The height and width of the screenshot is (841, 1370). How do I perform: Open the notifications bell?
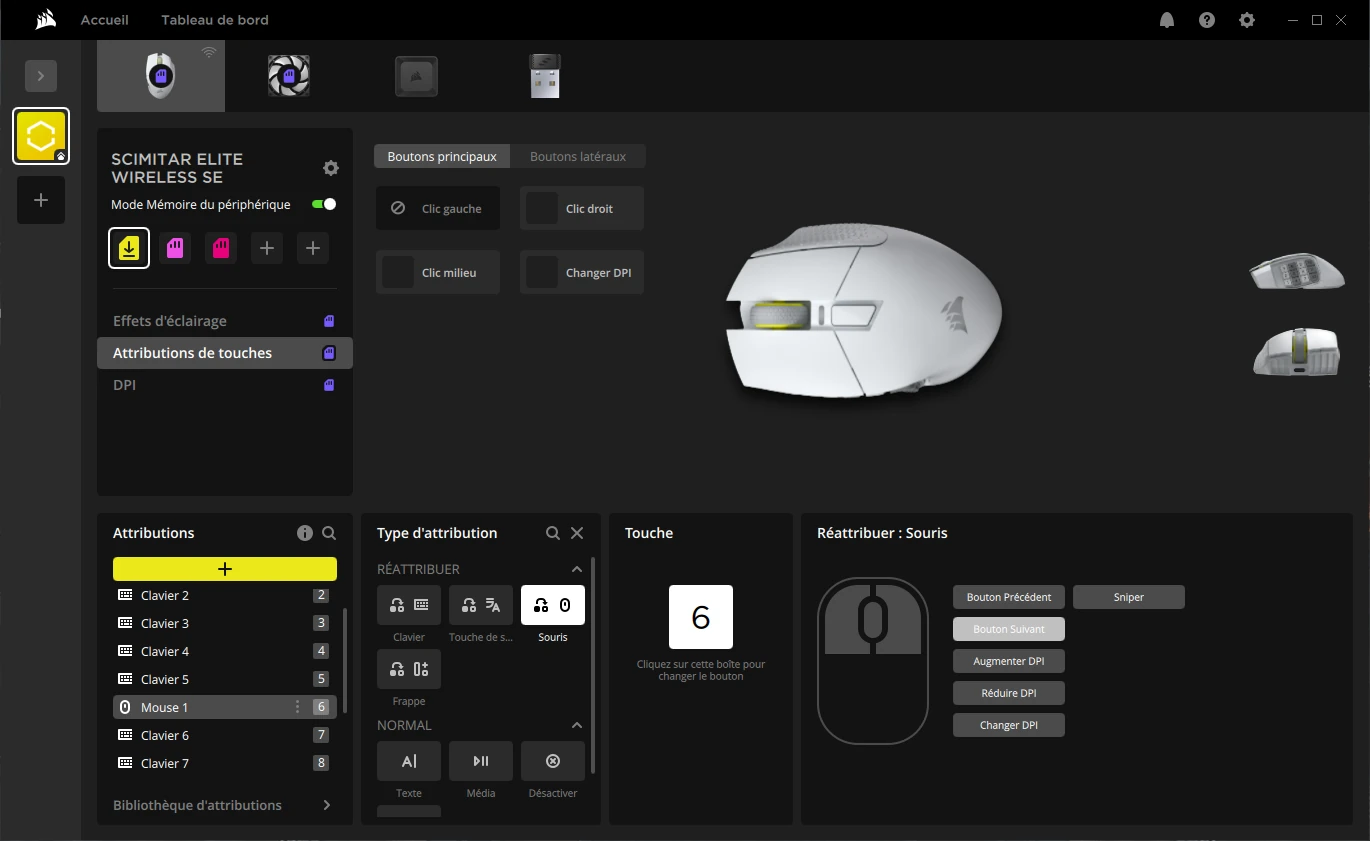[x=1167, y=20]
